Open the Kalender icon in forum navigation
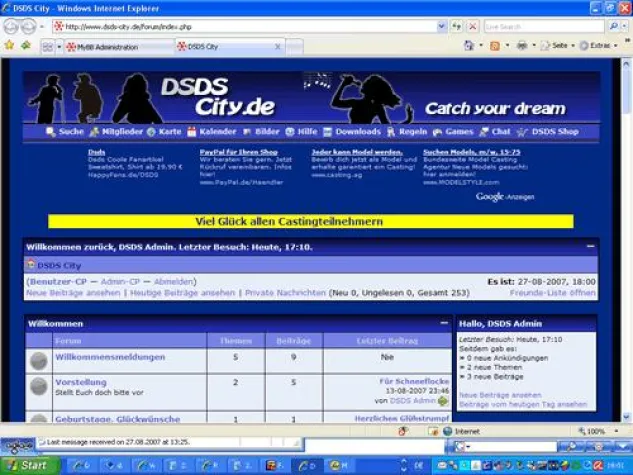 (190, 131)
